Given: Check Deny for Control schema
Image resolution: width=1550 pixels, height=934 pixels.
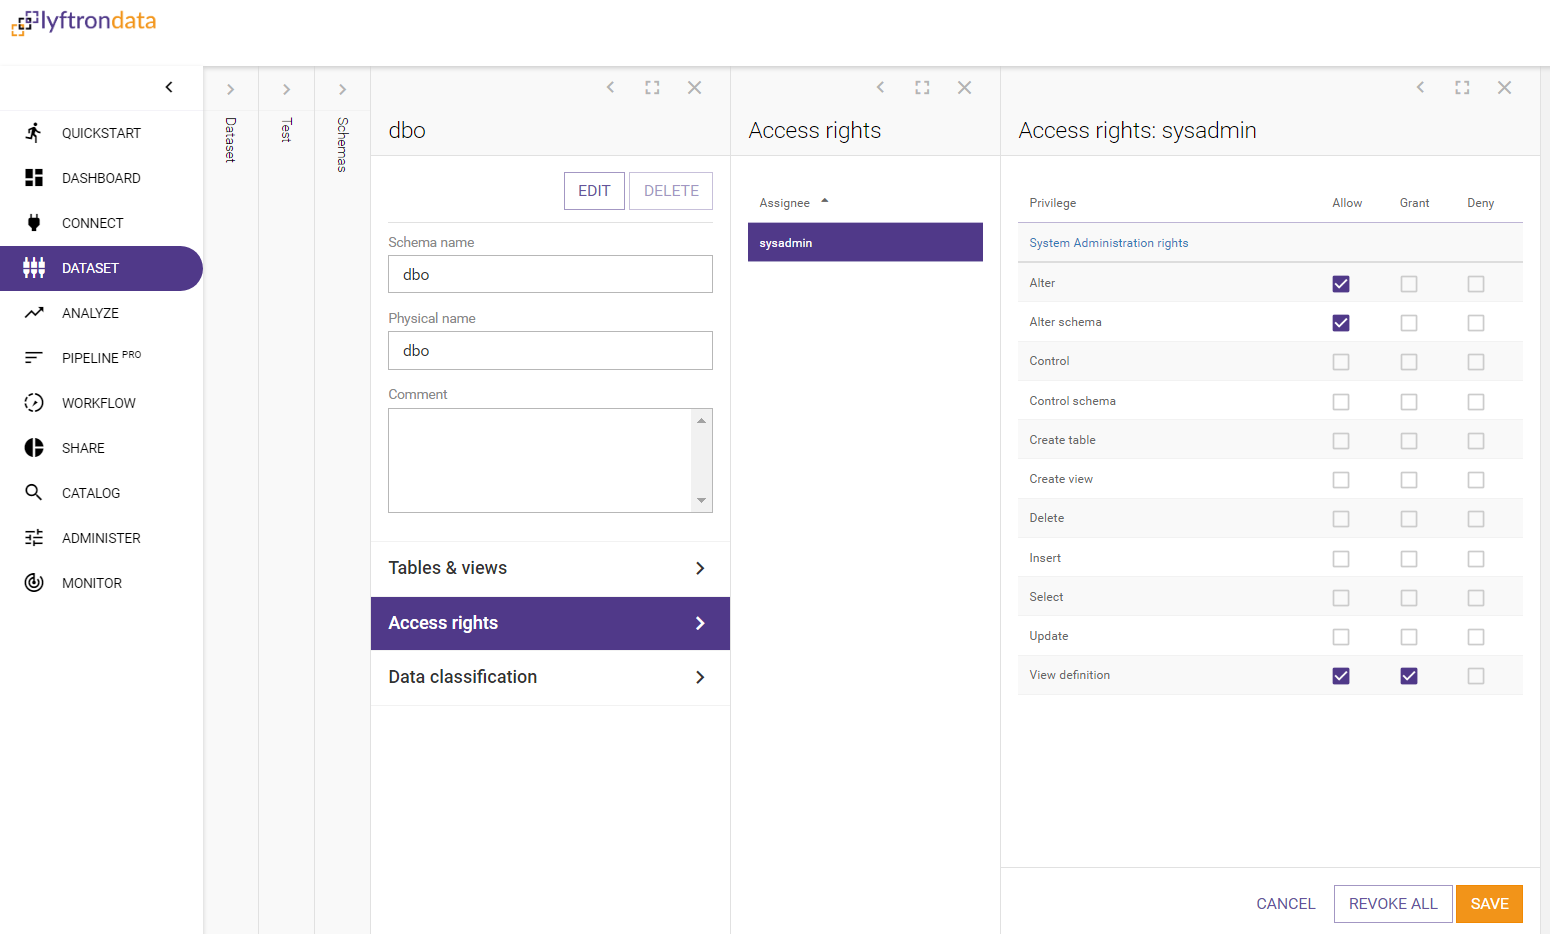Looking at the screenshot, I should coord(1476,402).
